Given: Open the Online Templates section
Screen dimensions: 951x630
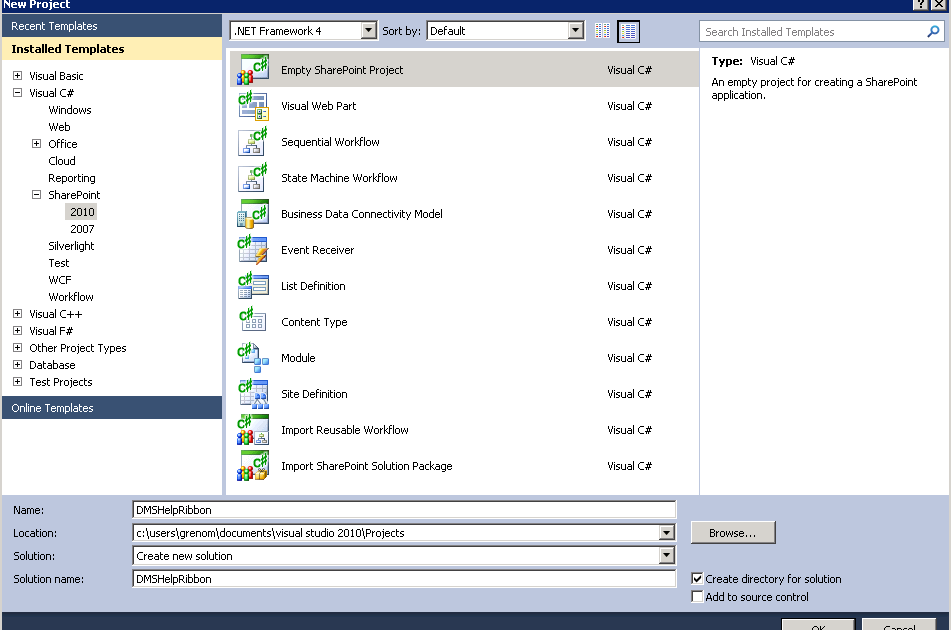Looking at the screenshot, I should point(112,408).
